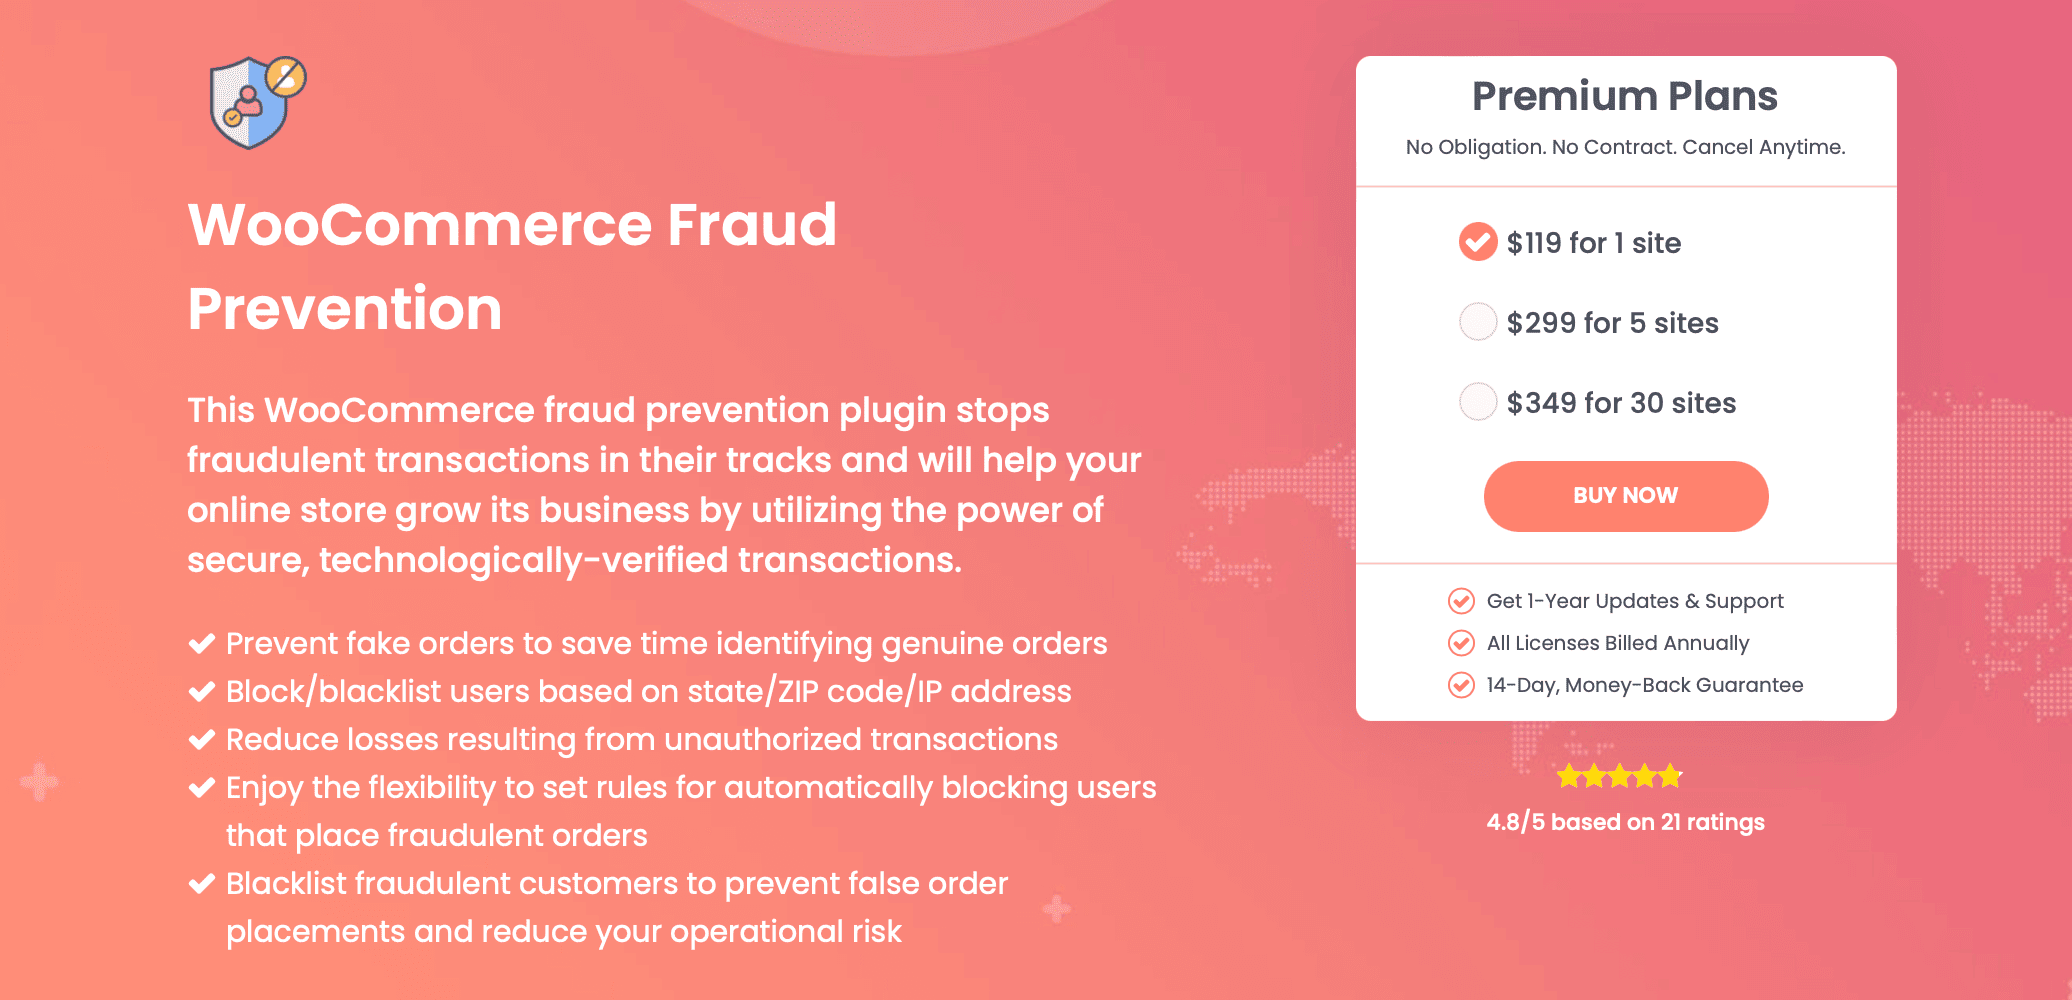Click the first star in the rating row

coord(1569,776)
